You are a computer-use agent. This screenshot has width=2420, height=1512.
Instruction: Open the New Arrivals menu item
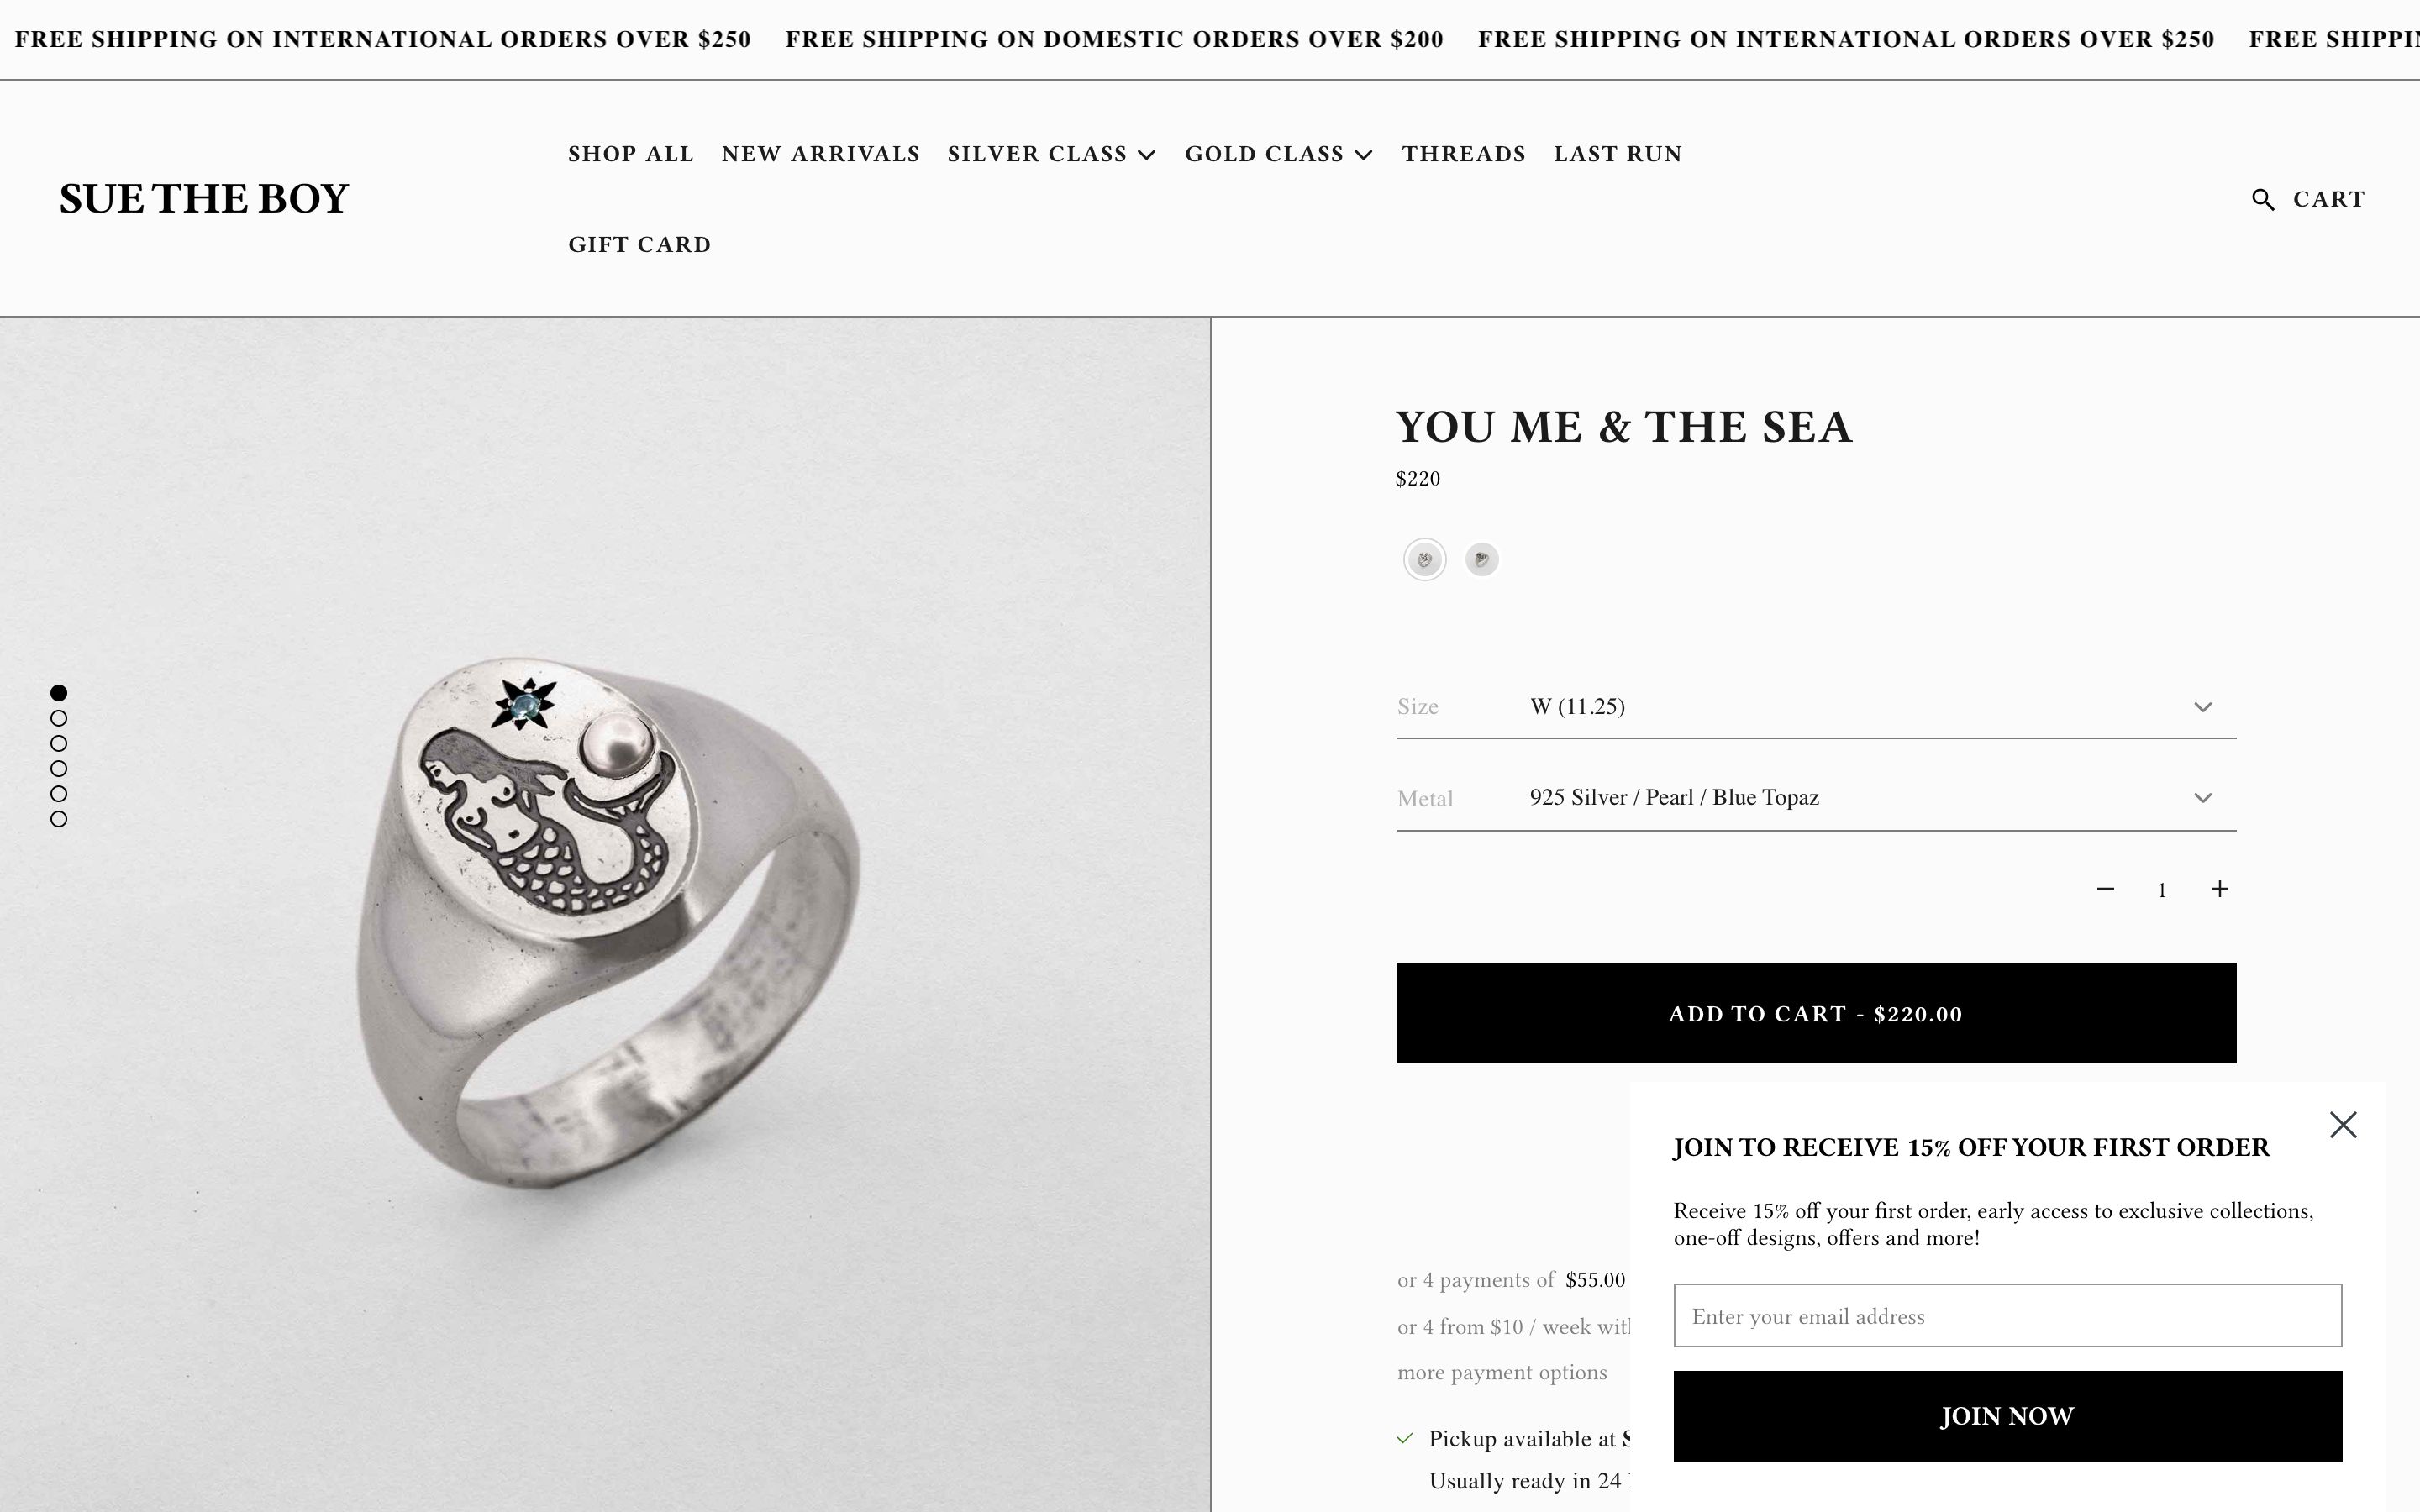pos(821,154)
